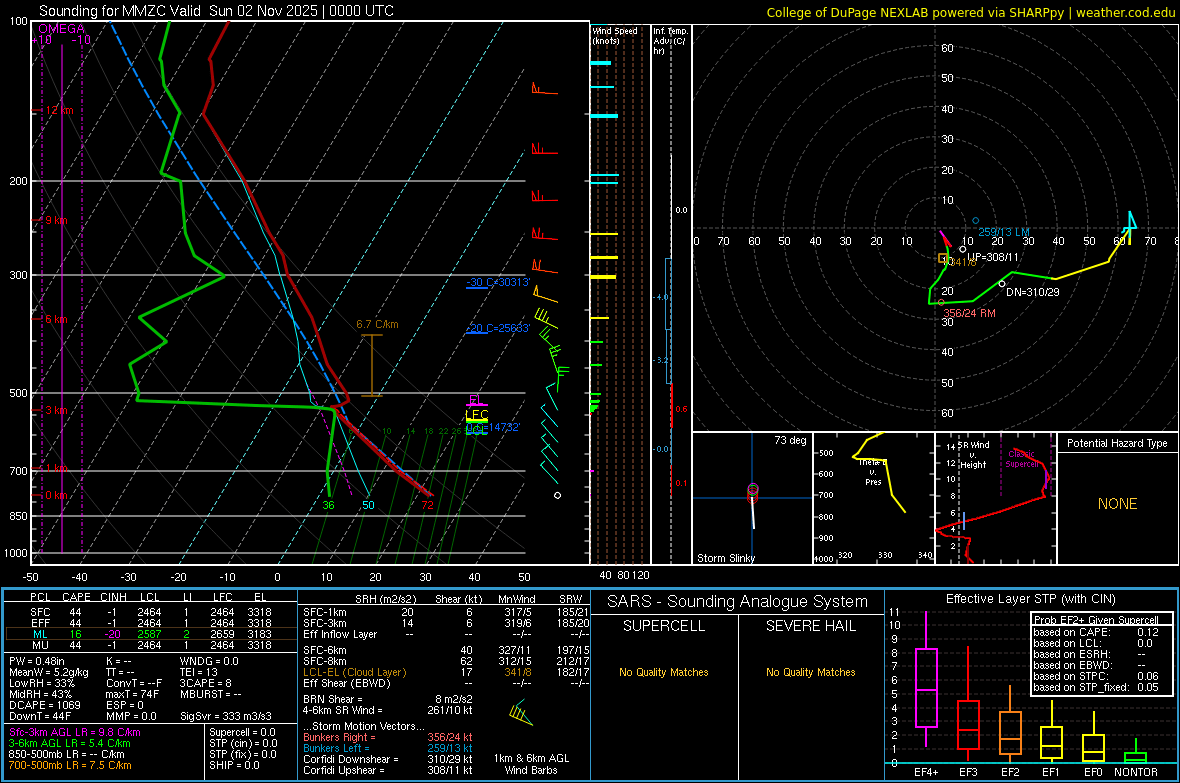Select the MU parcel row

[151, 645]
